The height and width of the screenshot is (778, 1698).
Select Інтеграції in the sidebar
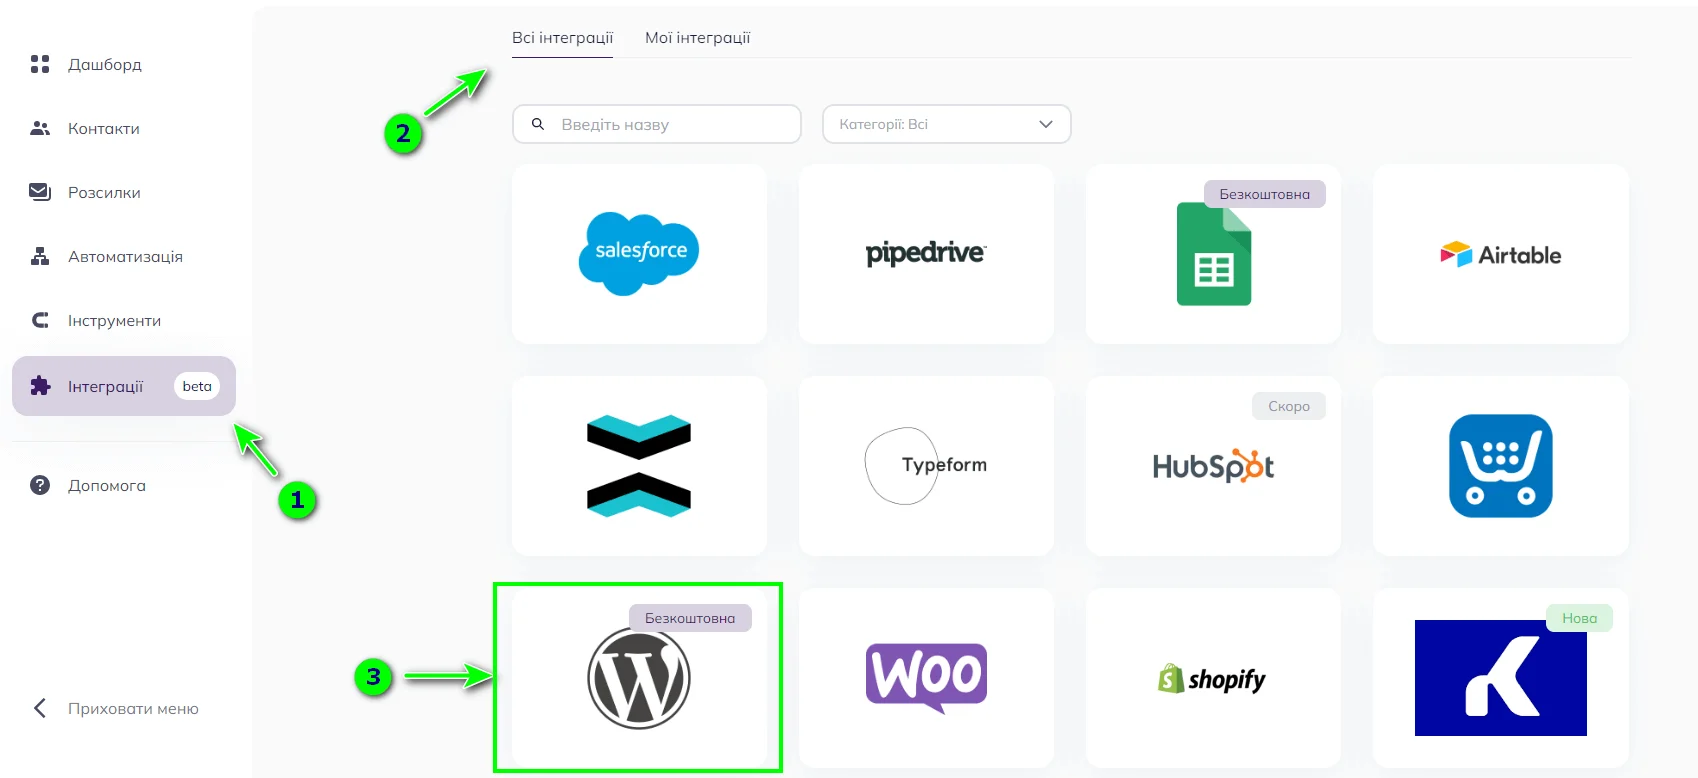pyautogui.click(x=124, y=386)
